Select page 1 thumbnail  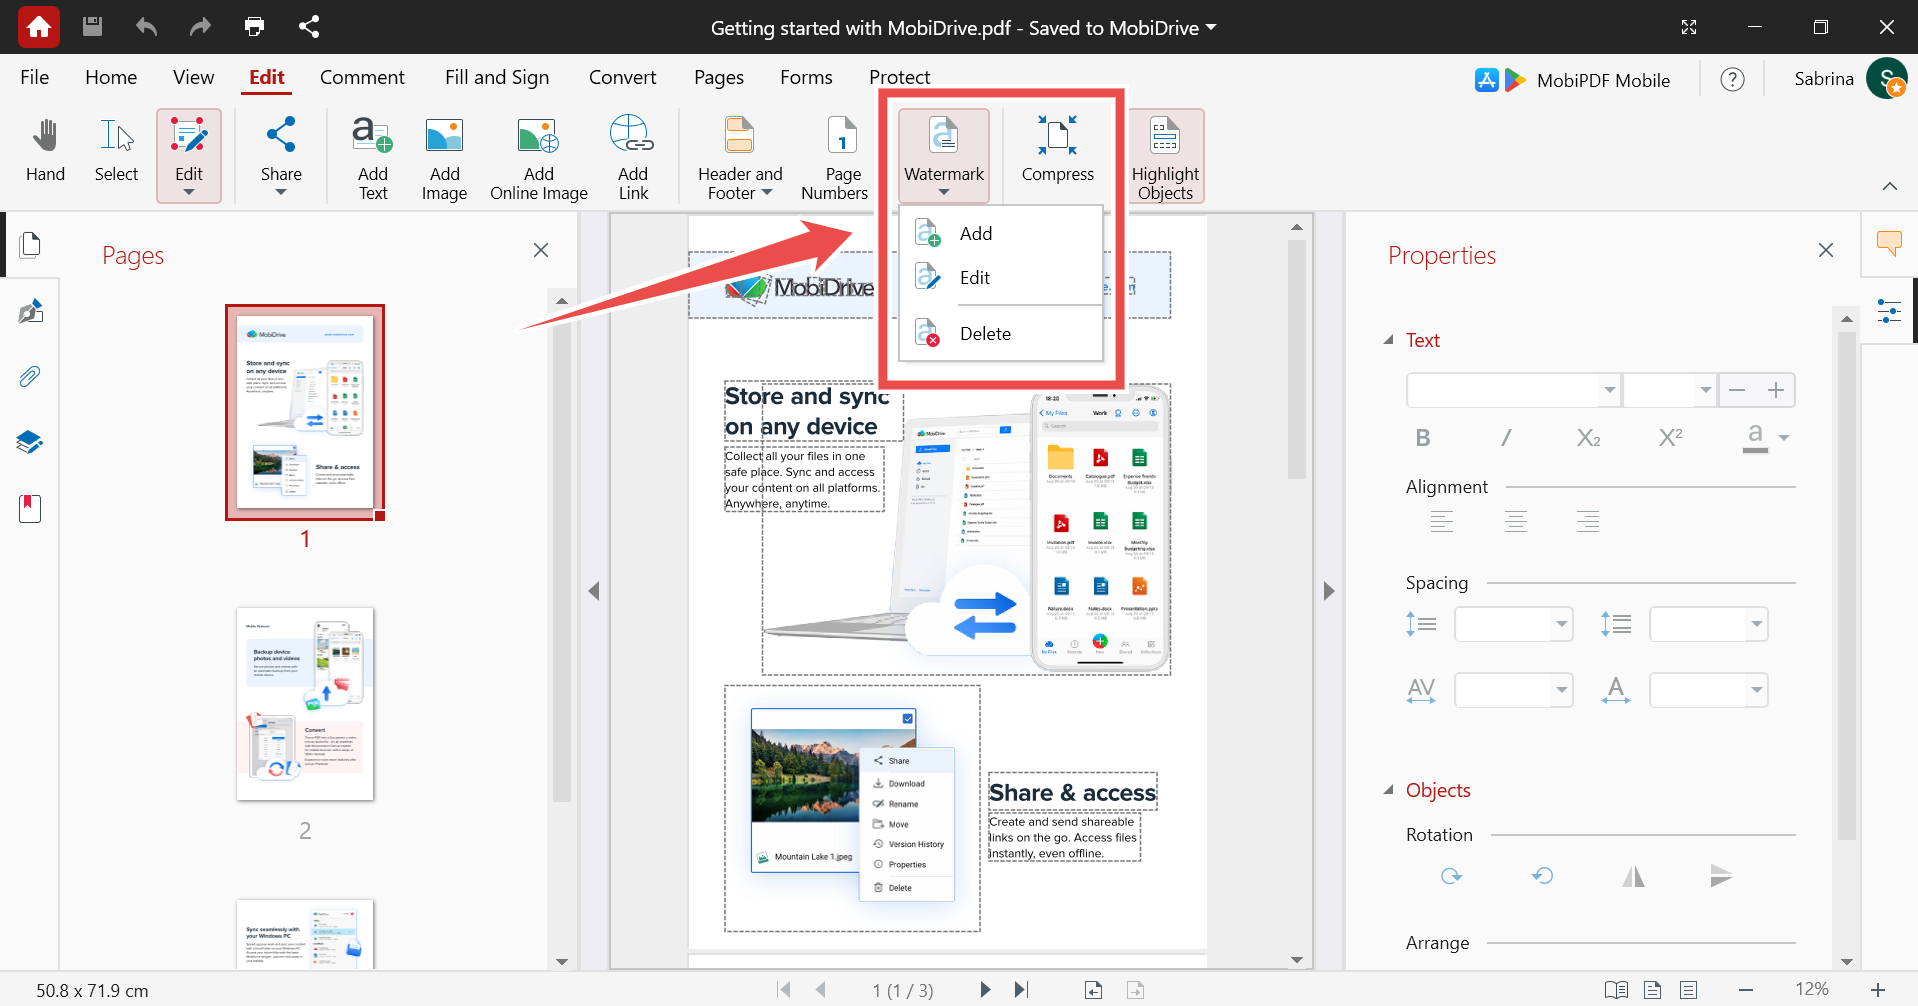click(305, 412)
